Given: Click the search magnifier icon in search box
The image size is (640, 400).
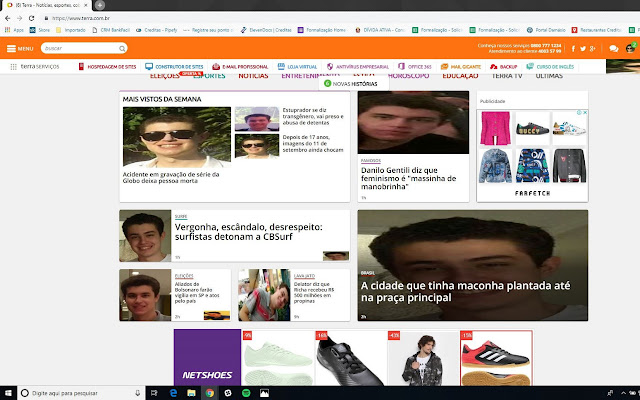Looking at the screenshot, I should [x=122, y=49].
